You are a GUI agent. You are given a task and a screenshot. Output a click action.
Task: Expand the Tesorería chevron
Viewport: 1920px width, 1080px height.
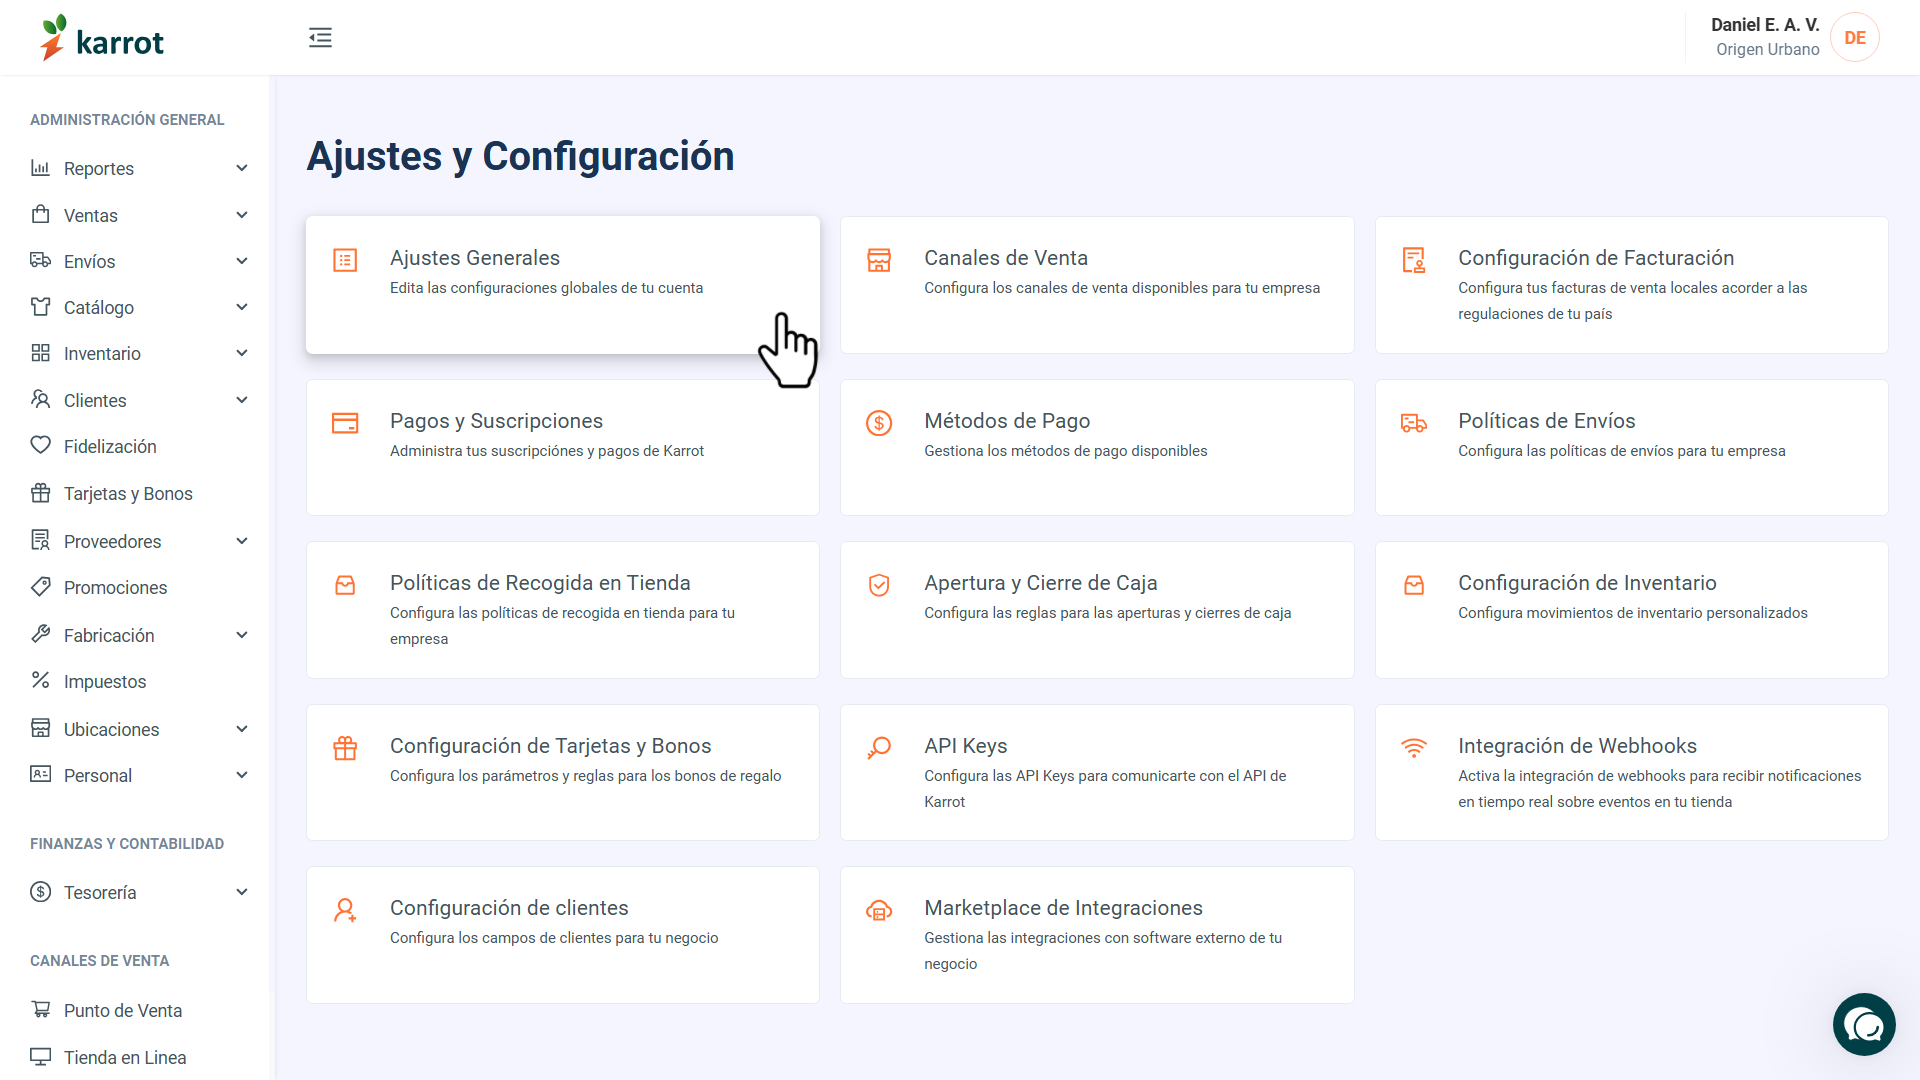coord(242,892)
